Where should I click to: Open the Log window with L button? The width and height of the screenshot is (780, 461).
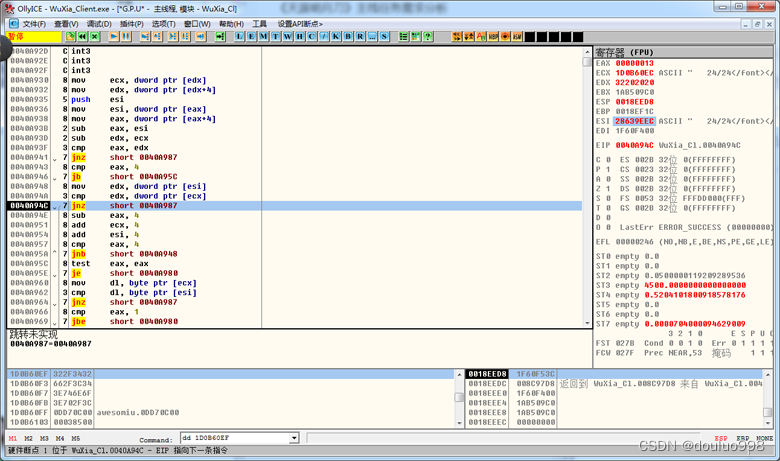[x=240, y=36]
